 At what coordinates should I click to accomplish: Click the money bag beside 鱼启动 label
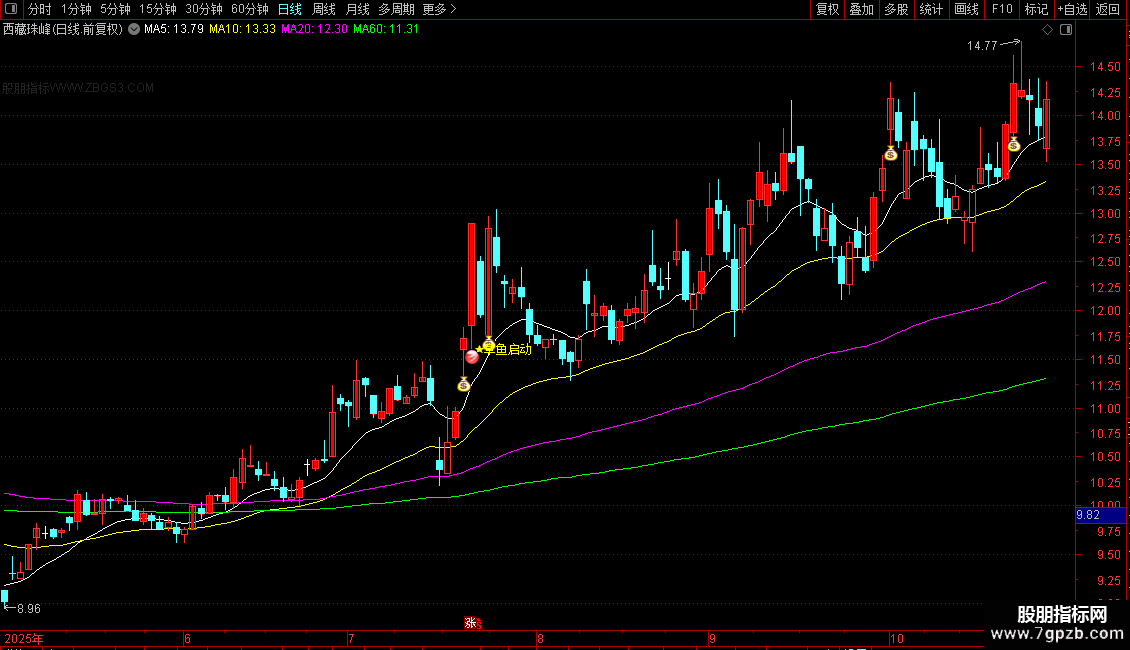pyautogui.click(x=489, y=345)
